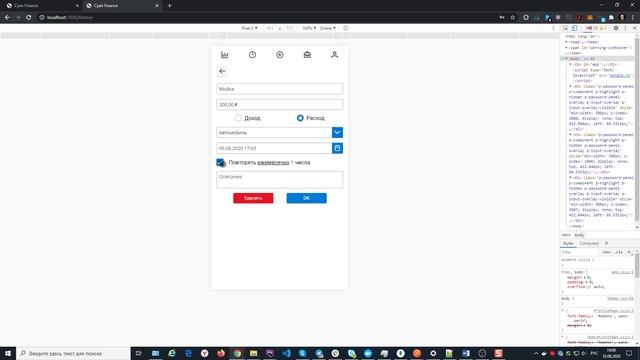Open the history clock icon in app nav
This screenshot has width=640, height=360.
252,55
